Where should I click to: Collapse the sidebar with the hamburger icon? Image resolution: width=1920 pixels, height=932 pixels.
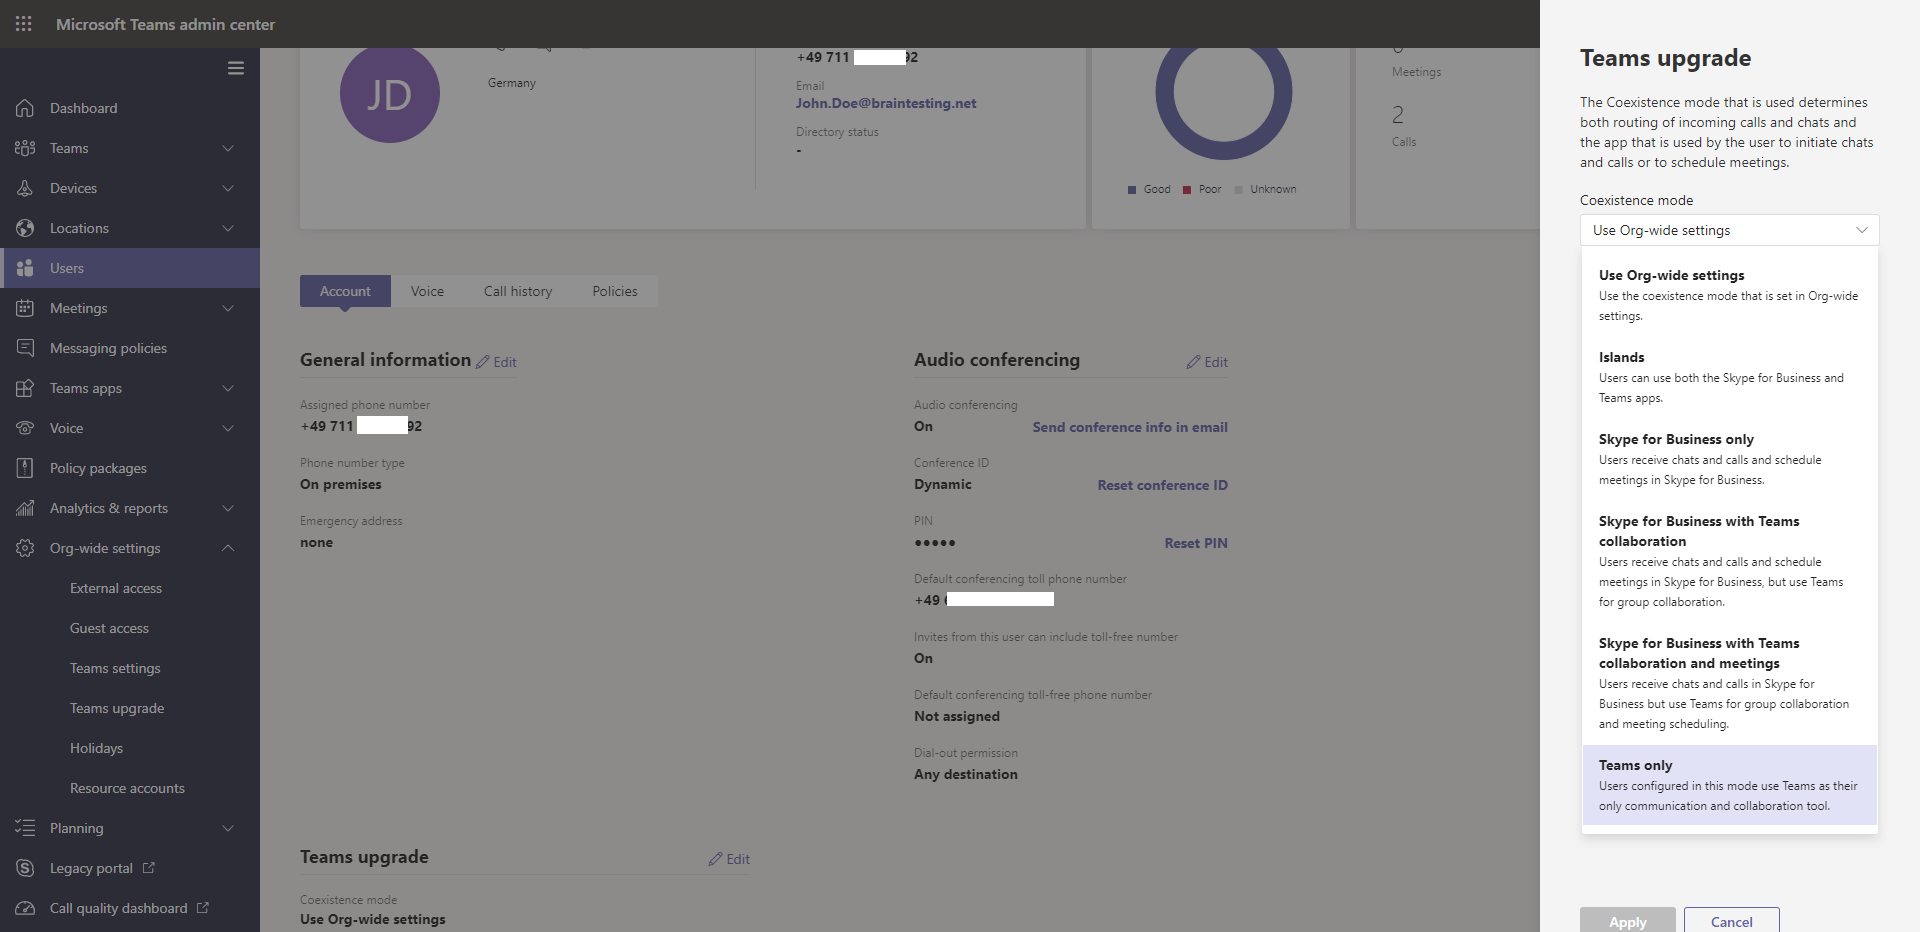236,68
